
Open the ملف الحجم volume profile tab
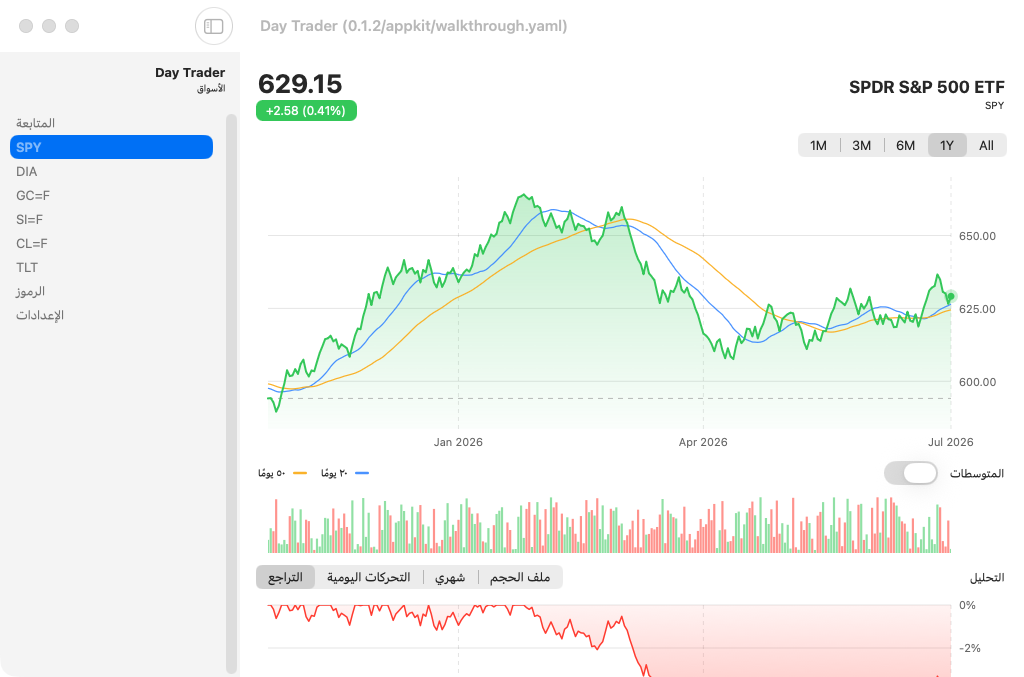(x=520, y=577)
